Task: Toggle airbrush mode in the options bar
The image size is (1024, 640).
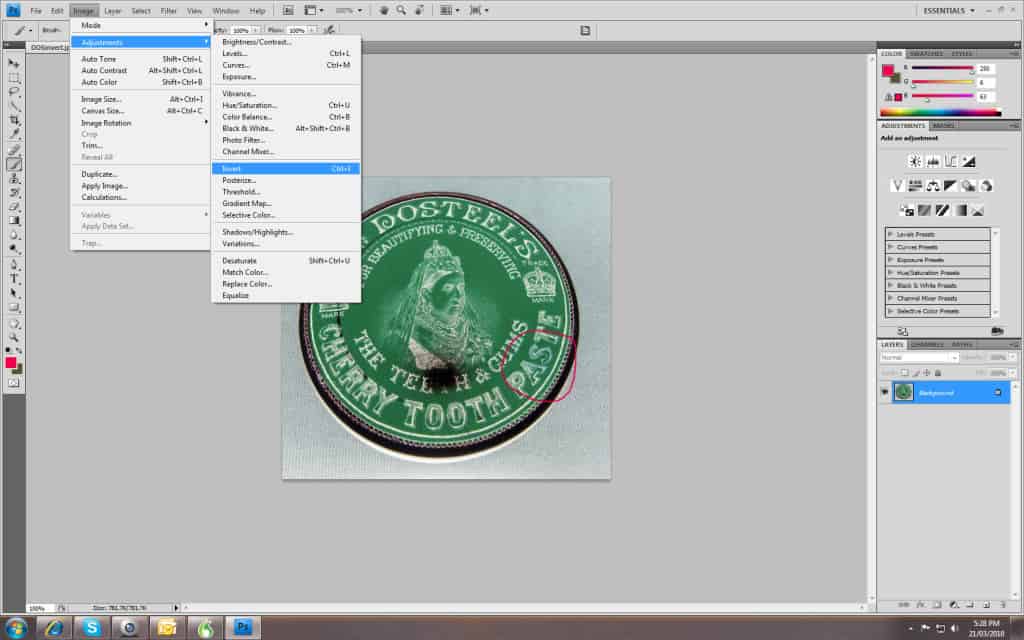Action: (x=330, y=30)
